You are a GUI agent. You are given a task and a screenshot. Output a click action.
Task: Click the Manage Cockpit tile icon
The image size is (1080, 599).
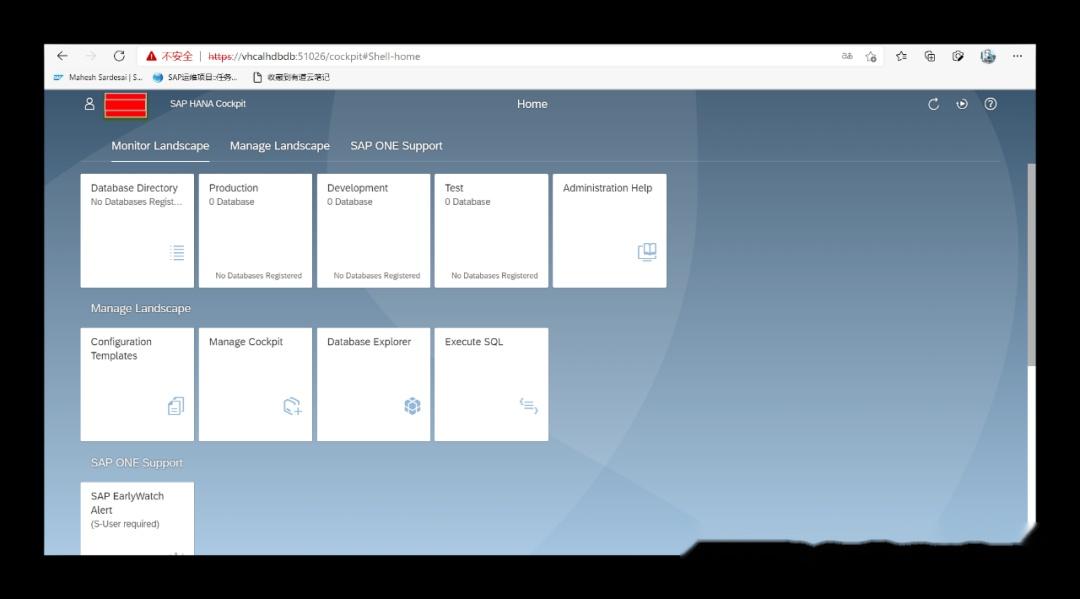[293, 406]
